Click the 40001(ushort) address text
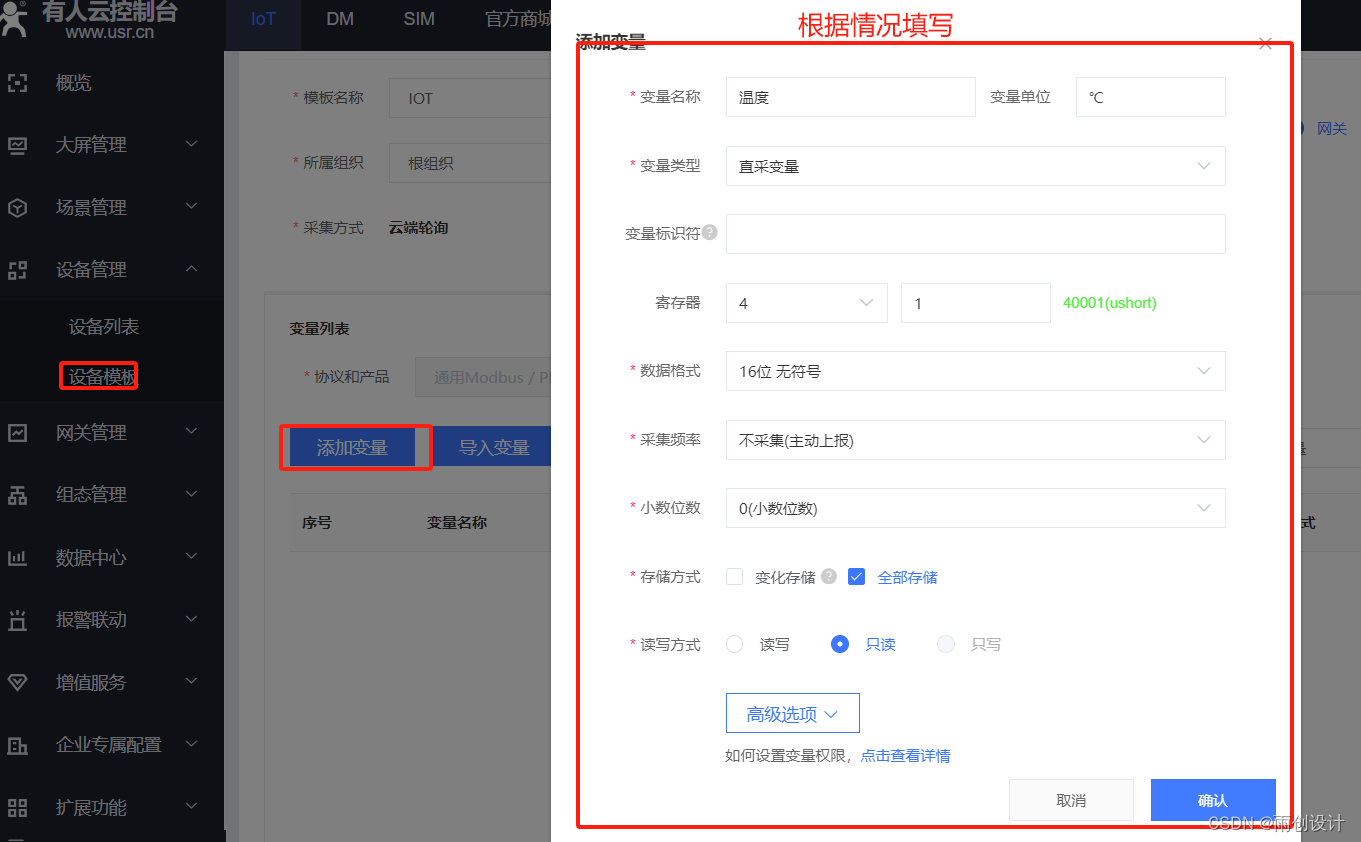This screenshot has height=842, width=1361. pyautogui.click(x=1109, y=303)
